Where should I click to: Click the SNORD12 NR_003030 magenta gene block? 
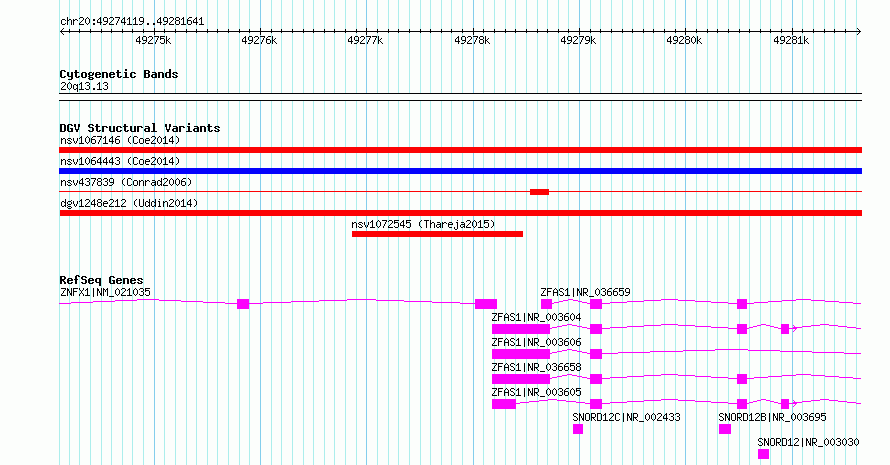point(763,454)
